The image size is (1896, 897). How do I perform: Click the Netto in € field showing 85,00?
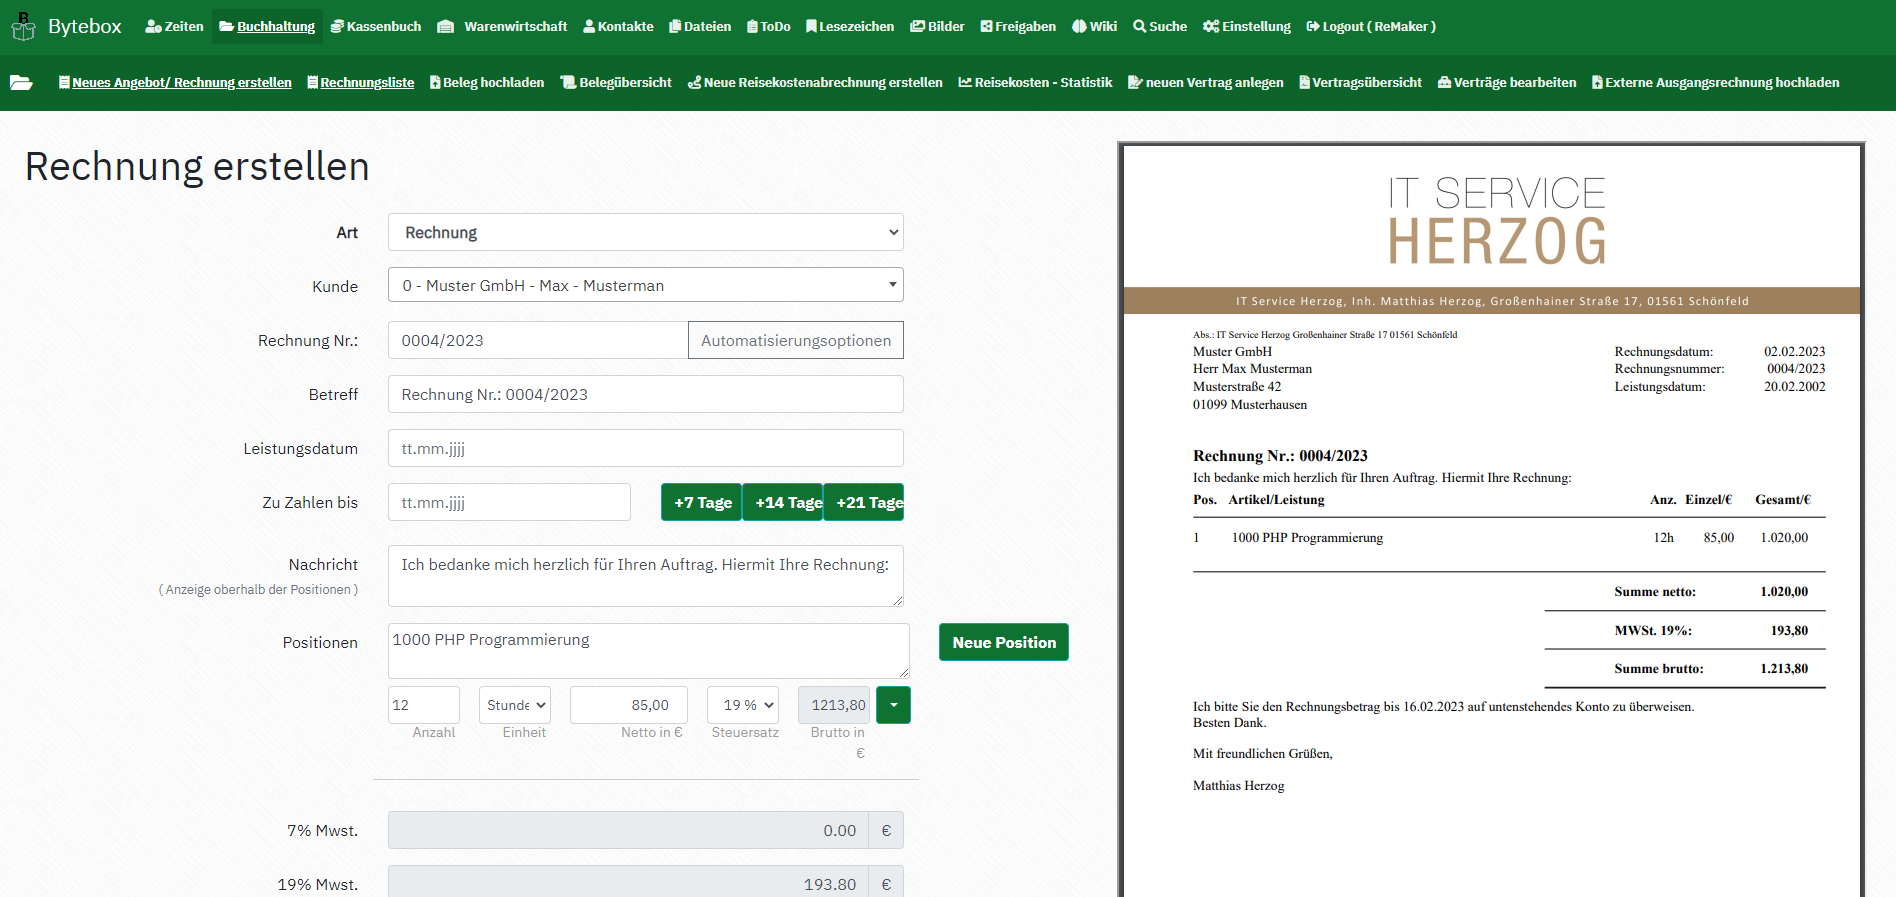pos(629,705)
